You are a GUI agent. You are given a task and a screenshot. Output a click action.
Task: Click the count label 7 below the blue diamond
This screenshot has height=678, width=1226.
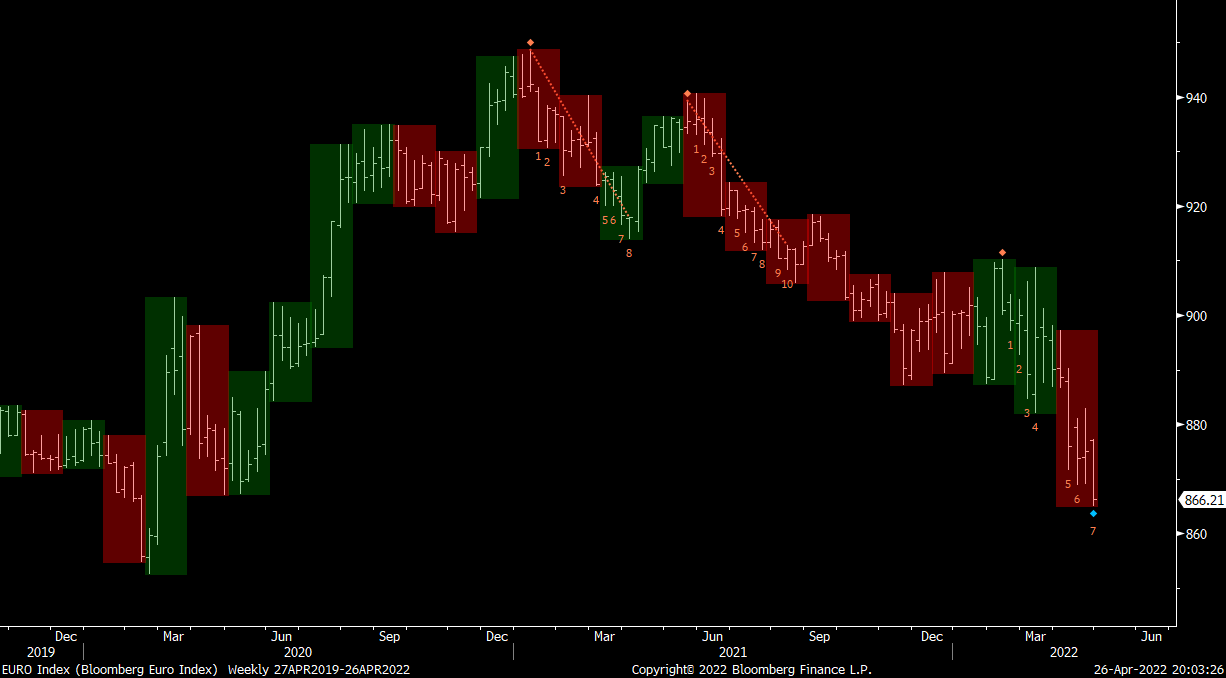[1093, 531]
